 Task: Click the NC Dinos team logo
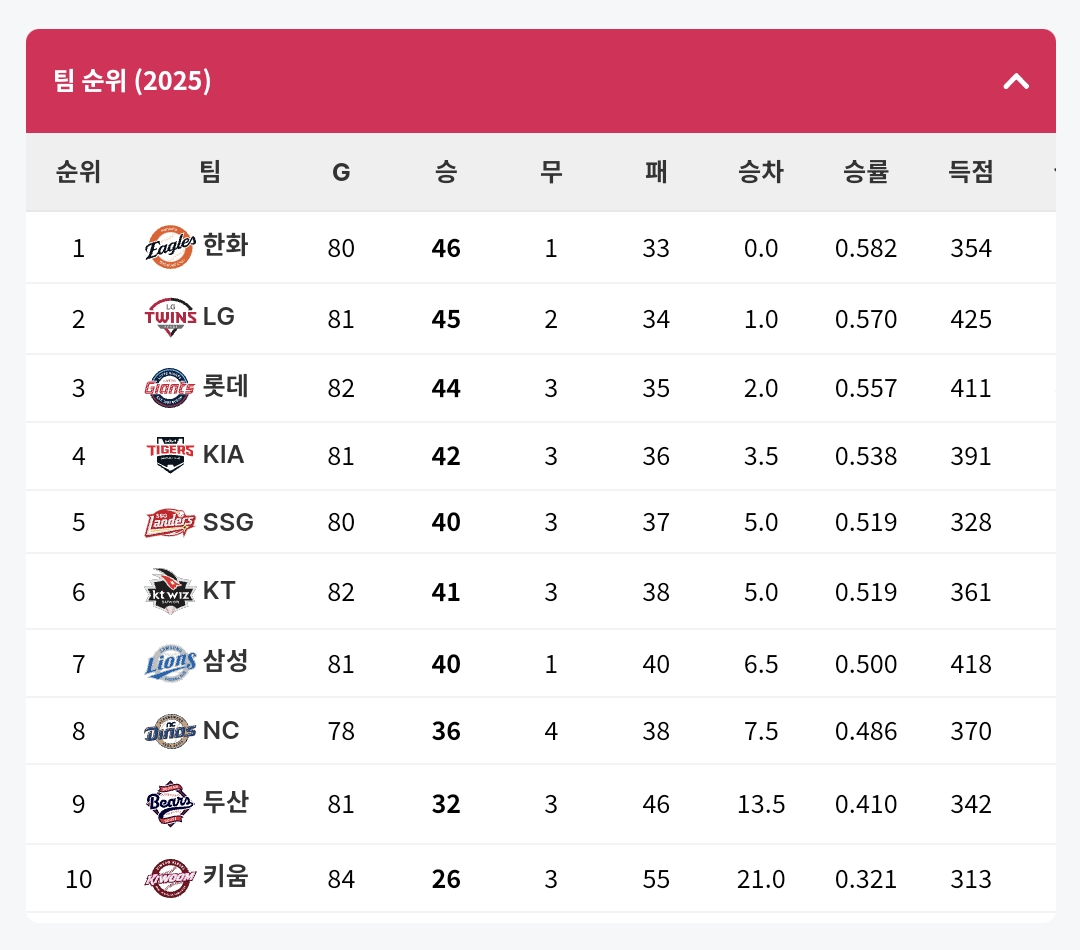170,731
